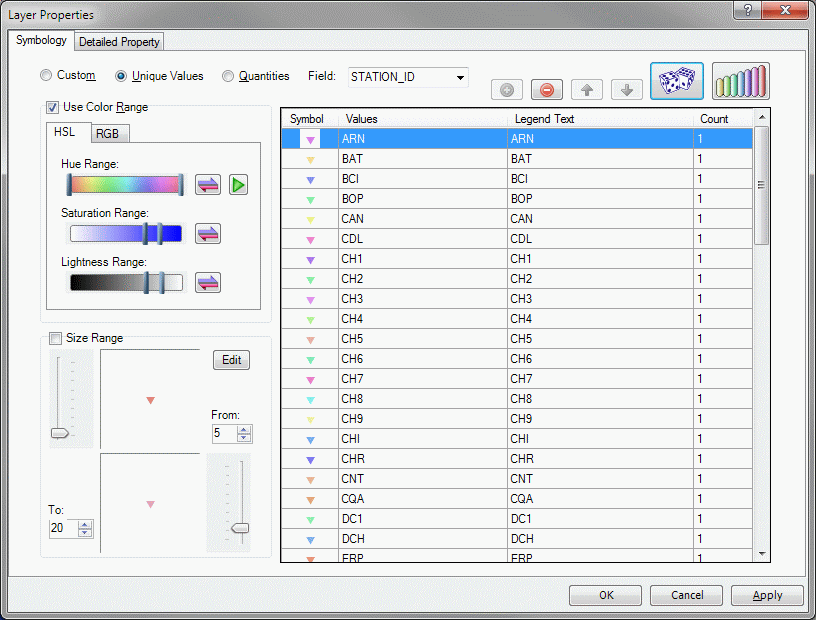Click the add value plus icon

click(x=507, y=90)
